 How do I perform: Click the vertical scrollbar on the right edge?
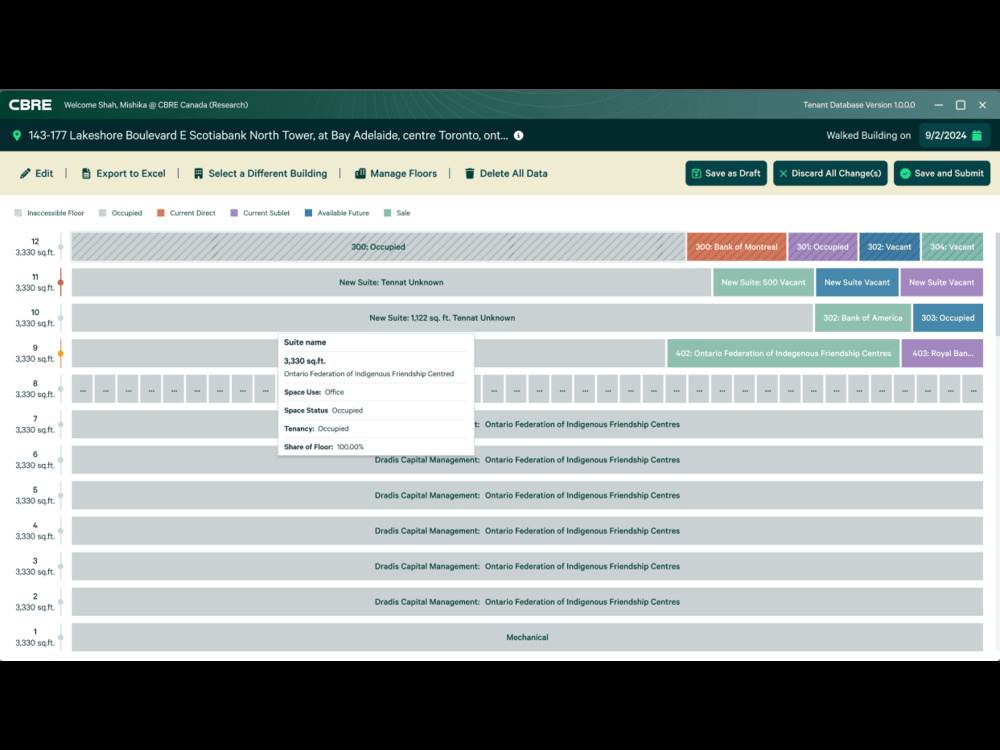[x=997, y=284]
